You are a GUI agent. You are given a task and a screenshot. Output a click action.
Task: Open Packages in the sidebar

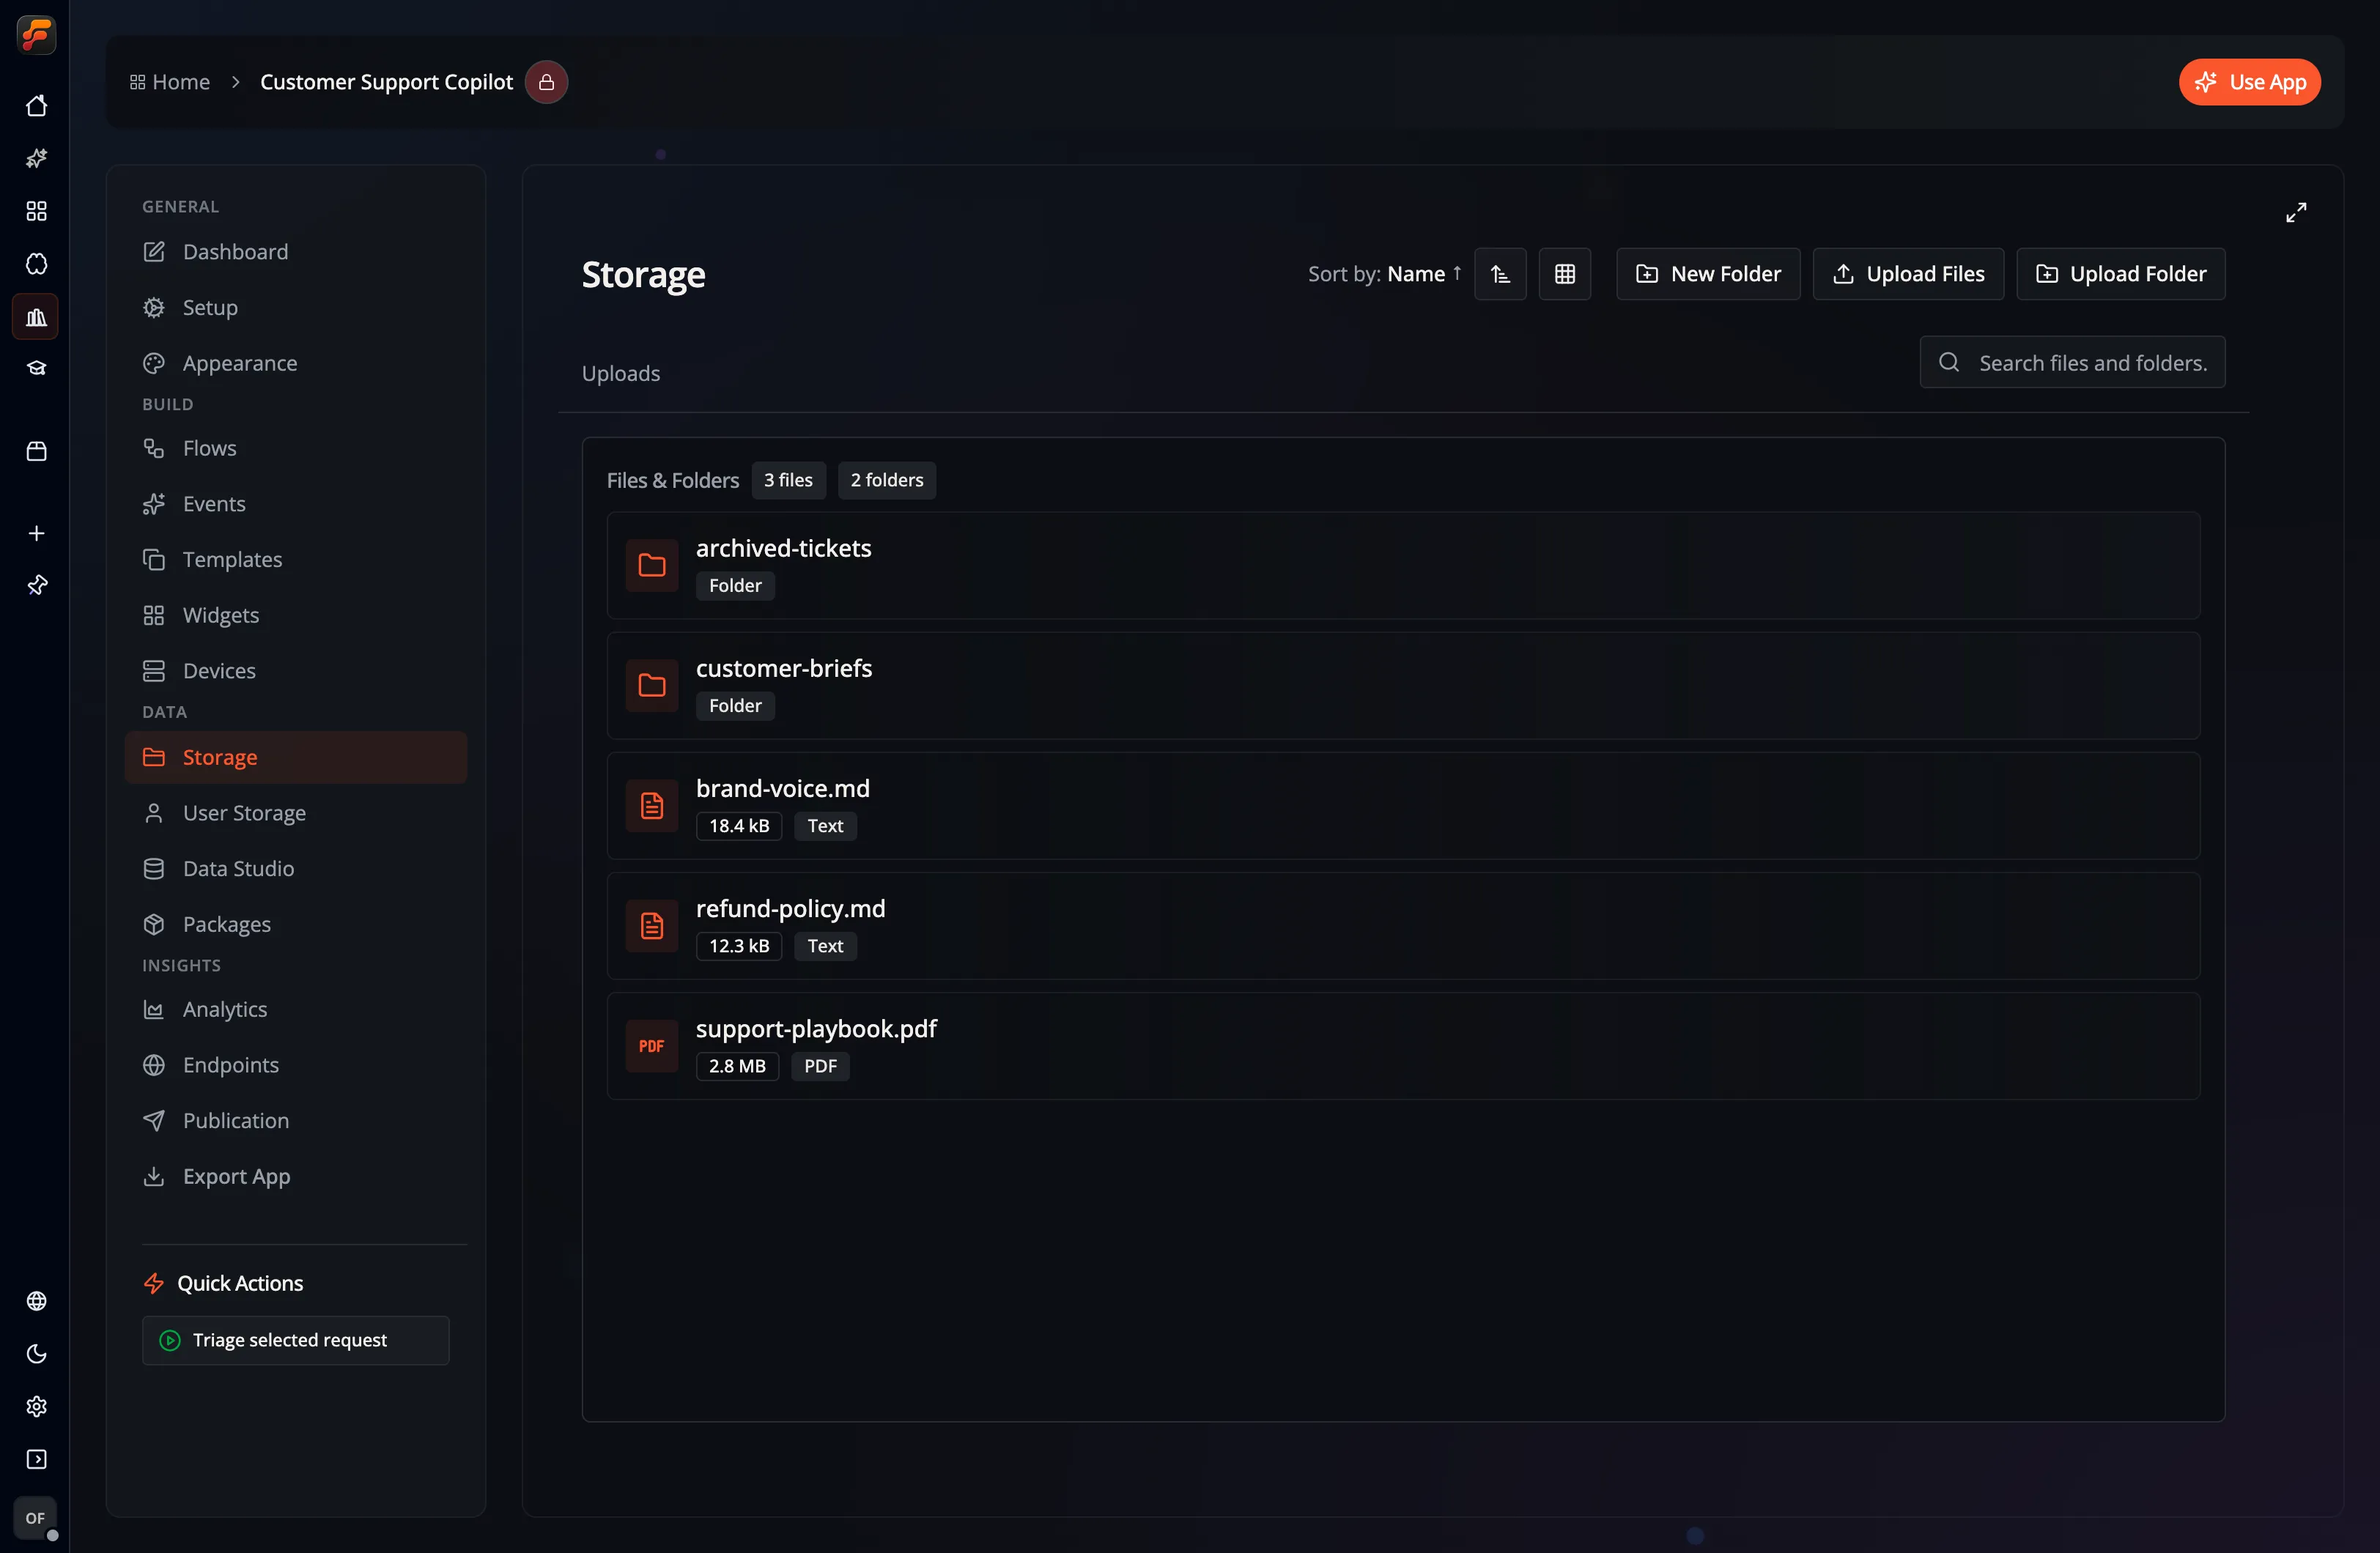[x=296, y=924]
